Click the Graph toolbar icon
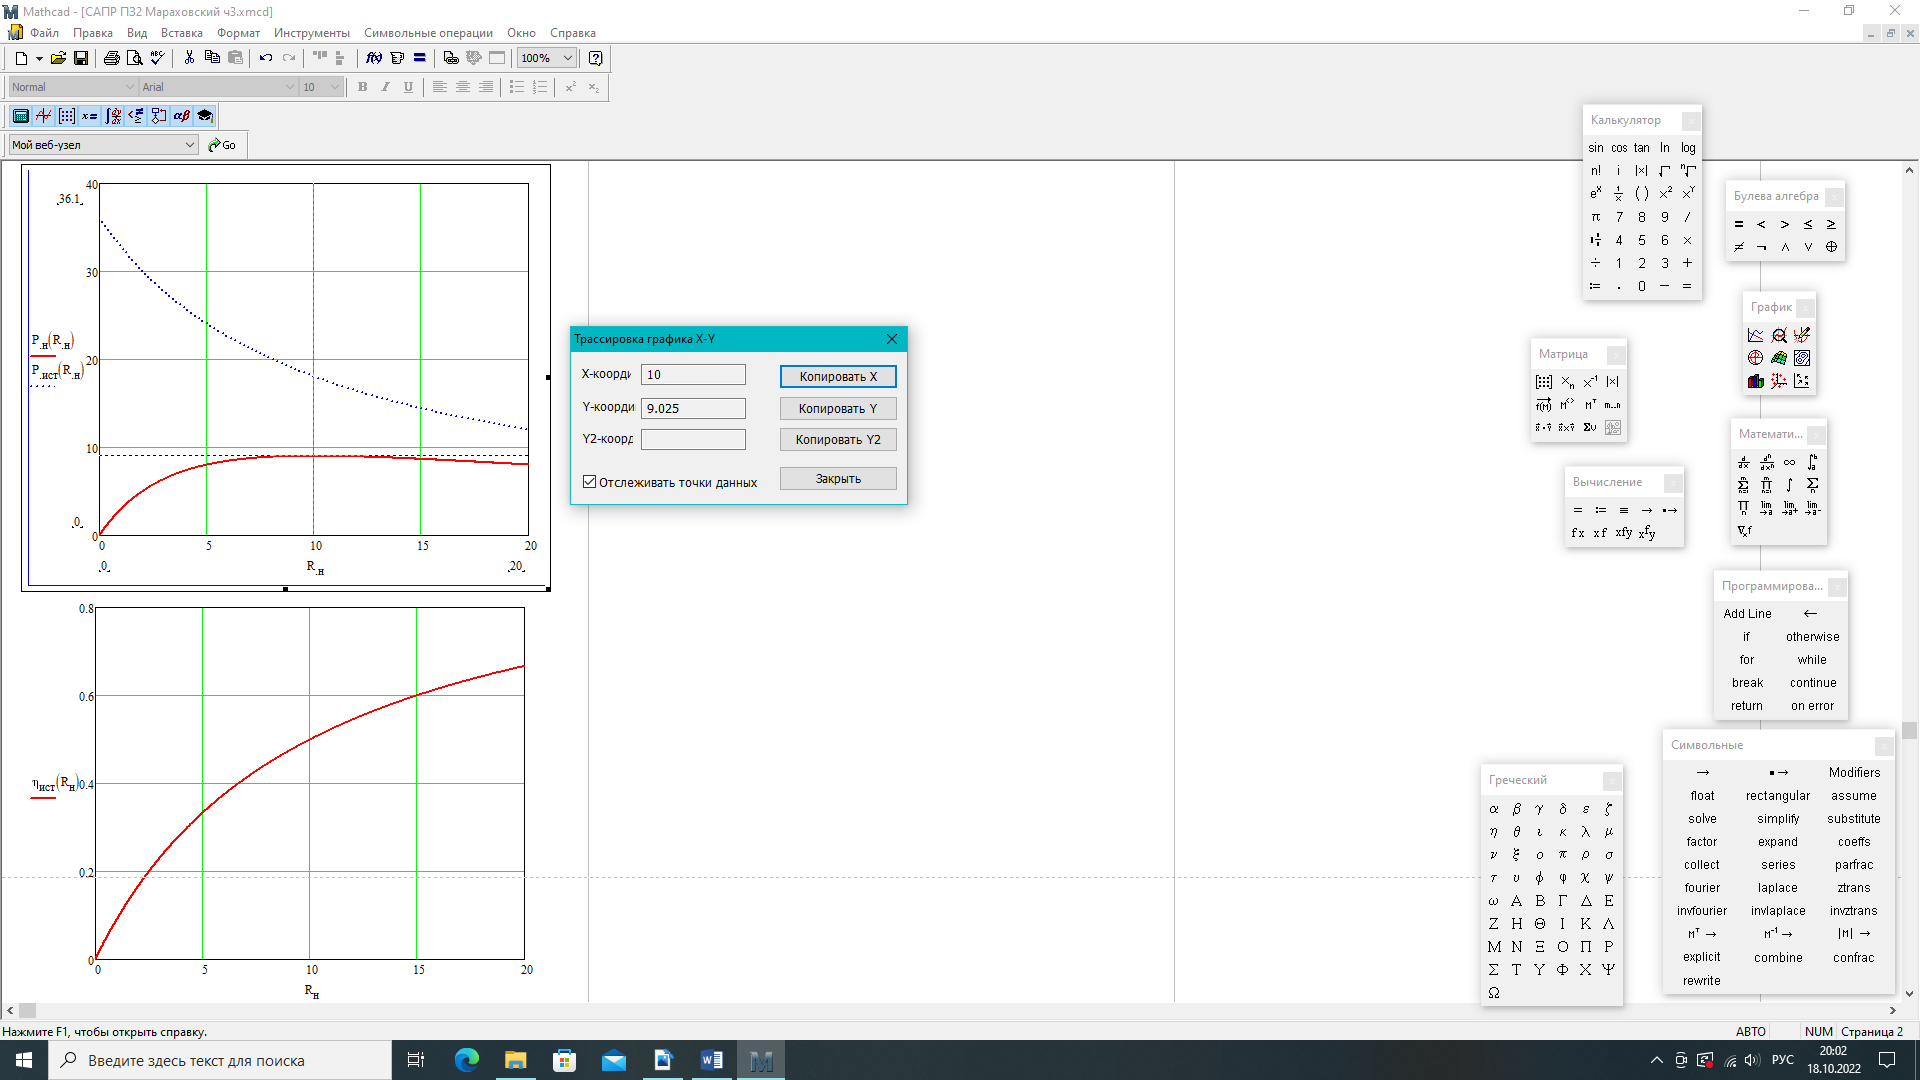 click(44, 116)
